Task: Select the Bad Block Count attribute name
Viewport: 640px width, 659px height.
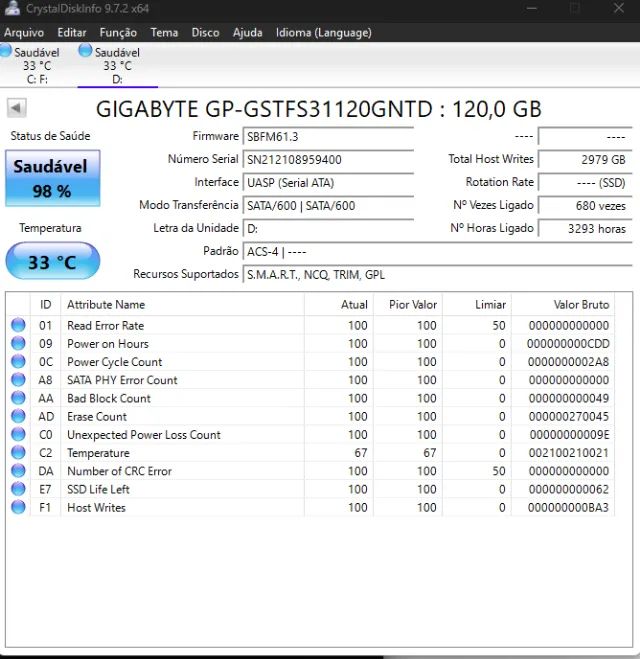Action: (x=109, y=398)
